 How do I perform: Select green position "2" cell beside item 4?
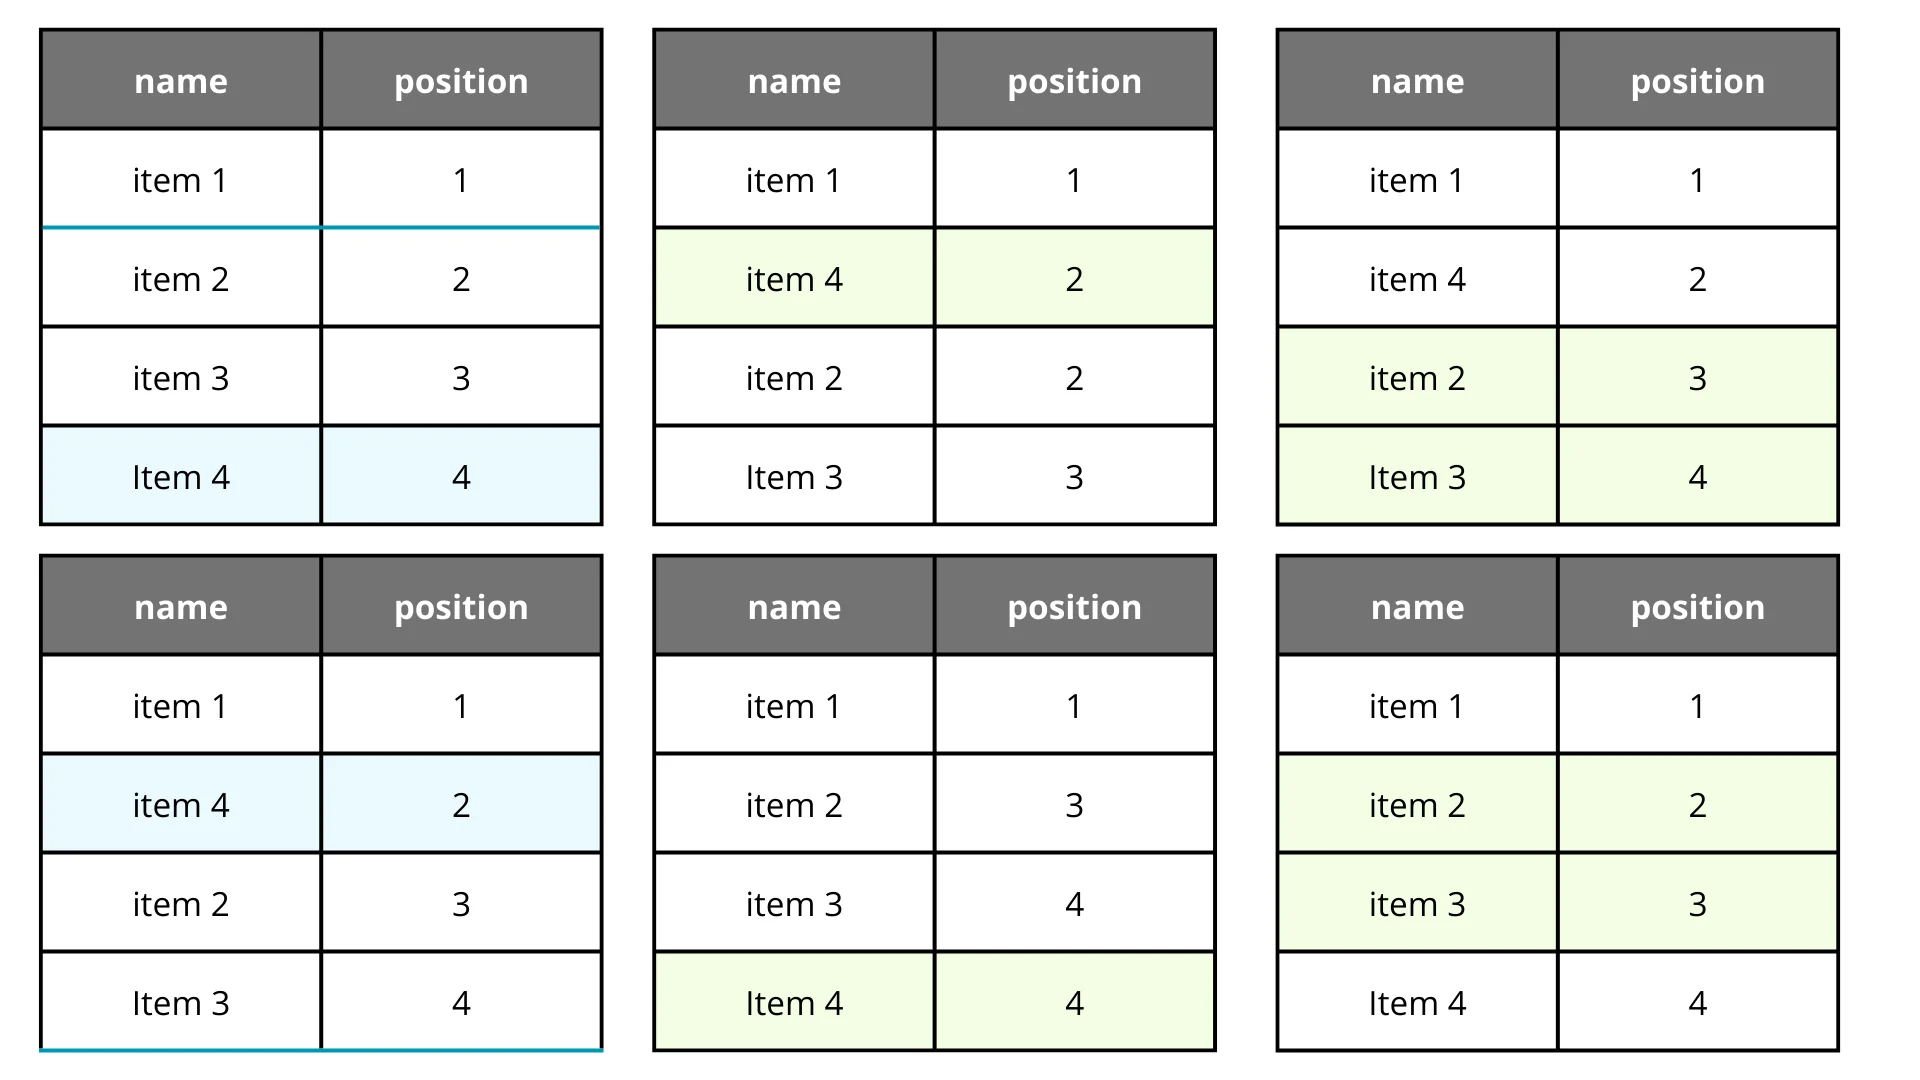pos(1074,279)
